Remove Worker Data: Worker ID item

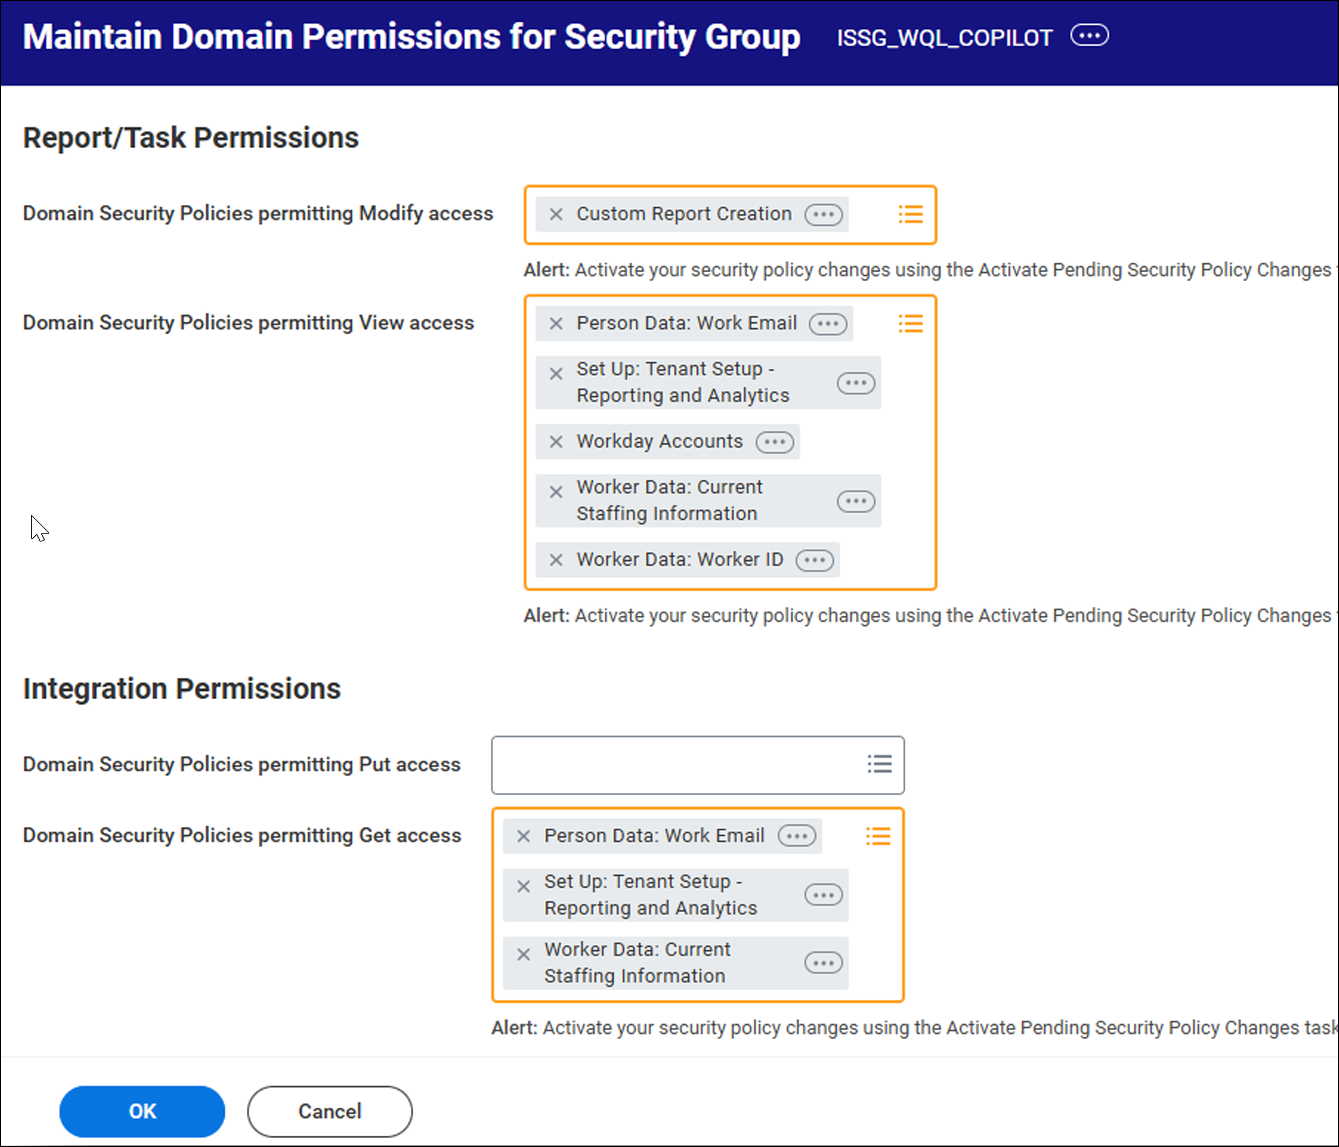point(556,559)
